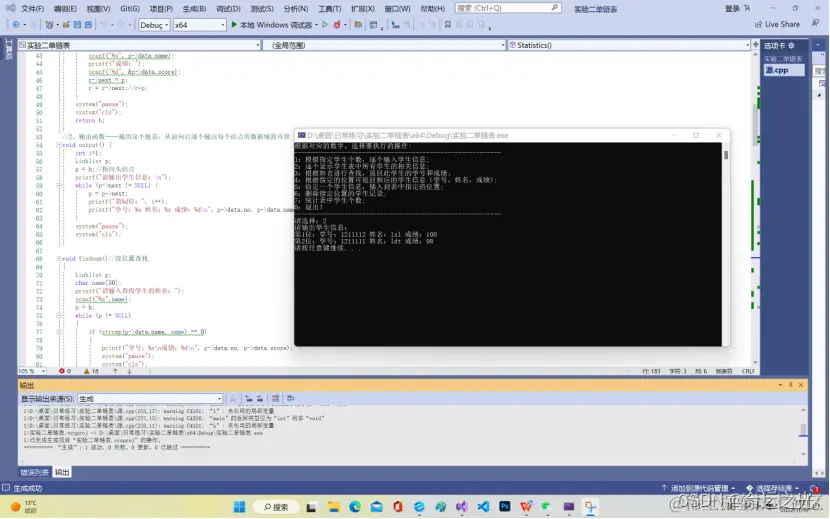Open the 生成(B) menu
The height and width of the screenshot is (519, 830).
point(194,8)
